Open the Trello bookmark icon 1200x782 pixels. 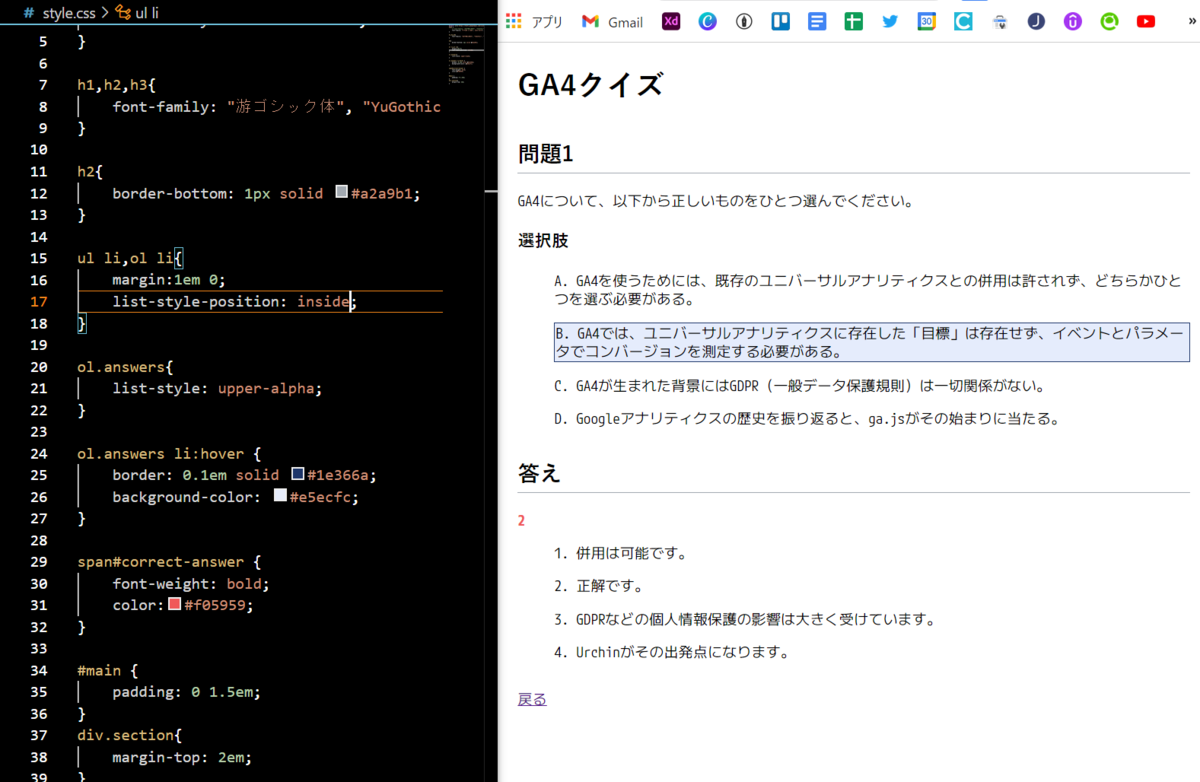[x=780, y=21]
